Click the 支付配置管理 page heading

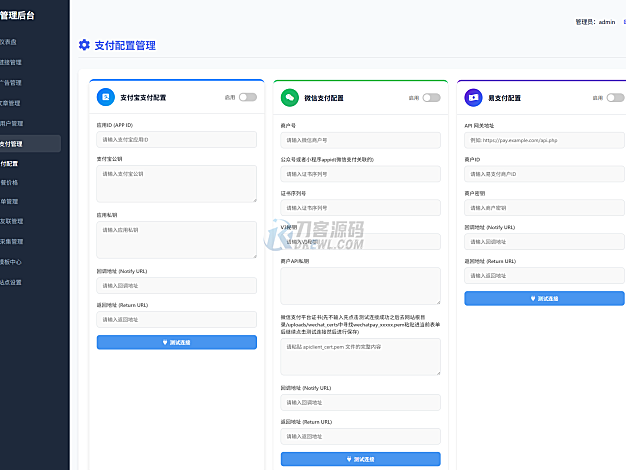tap(125, 45)
